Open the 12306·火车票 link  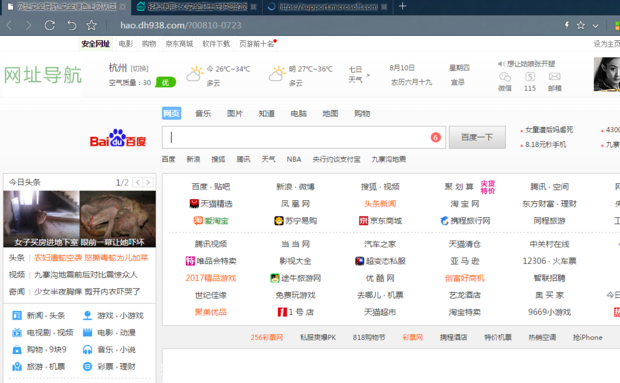[549, 261]
